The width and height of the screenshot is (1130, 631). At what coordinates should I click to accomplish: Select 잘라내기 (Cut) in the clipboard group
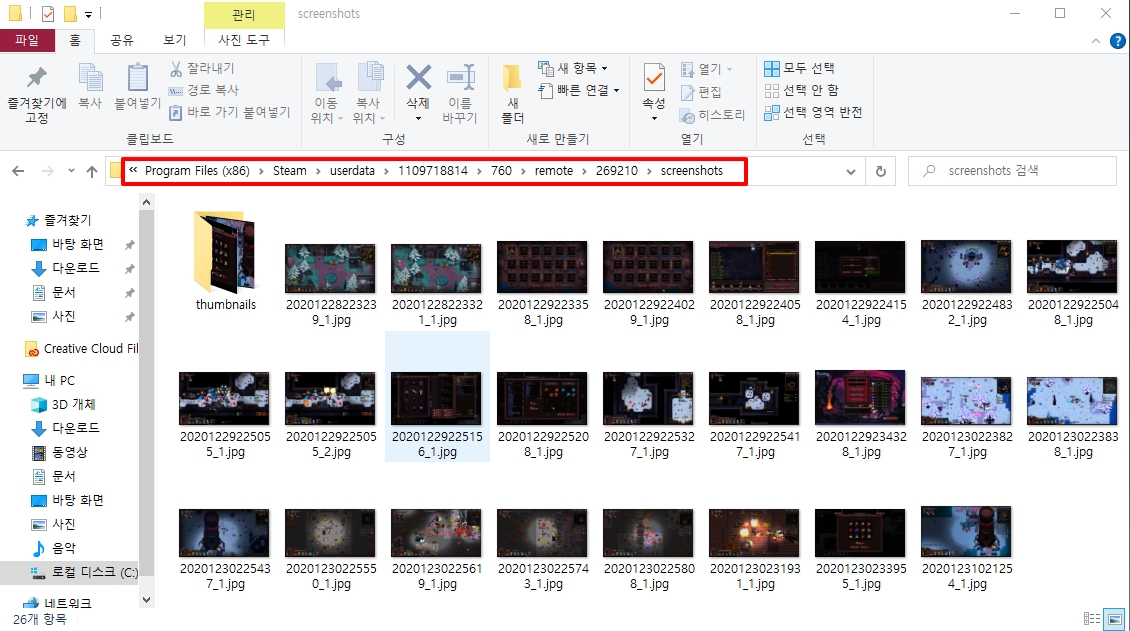203,68
